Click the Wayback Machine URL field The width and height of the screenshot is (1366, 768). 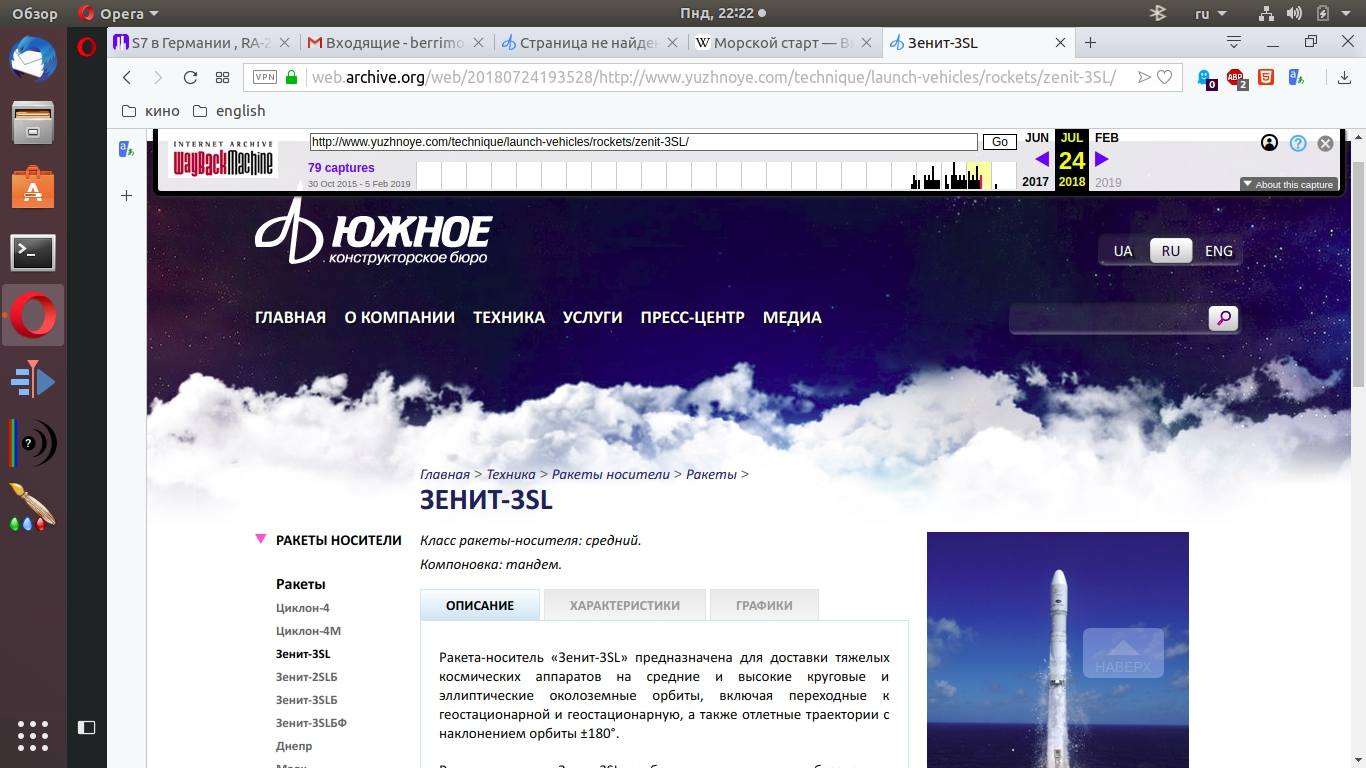(644, 142)
